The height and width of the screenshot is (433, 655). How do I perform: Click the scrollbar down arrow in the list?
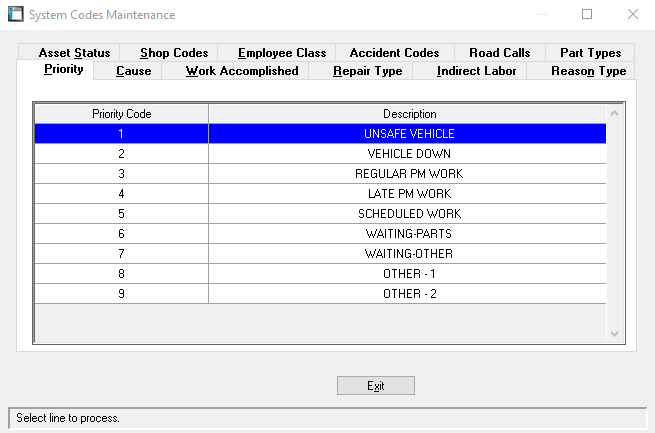tap(615, 334)
